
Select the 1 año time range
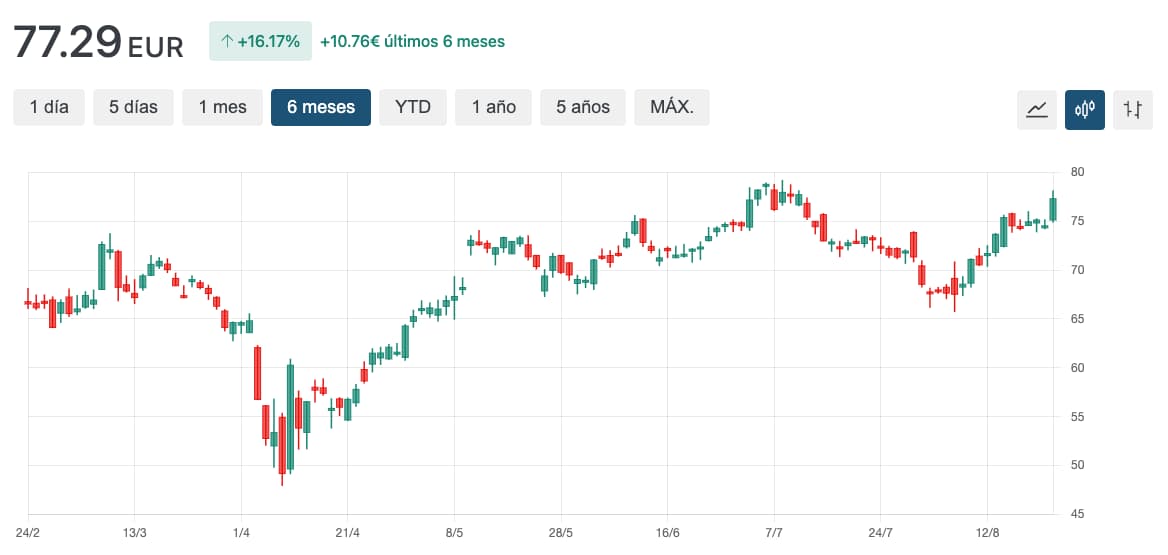pyautogui.click(x=493, y=107)
